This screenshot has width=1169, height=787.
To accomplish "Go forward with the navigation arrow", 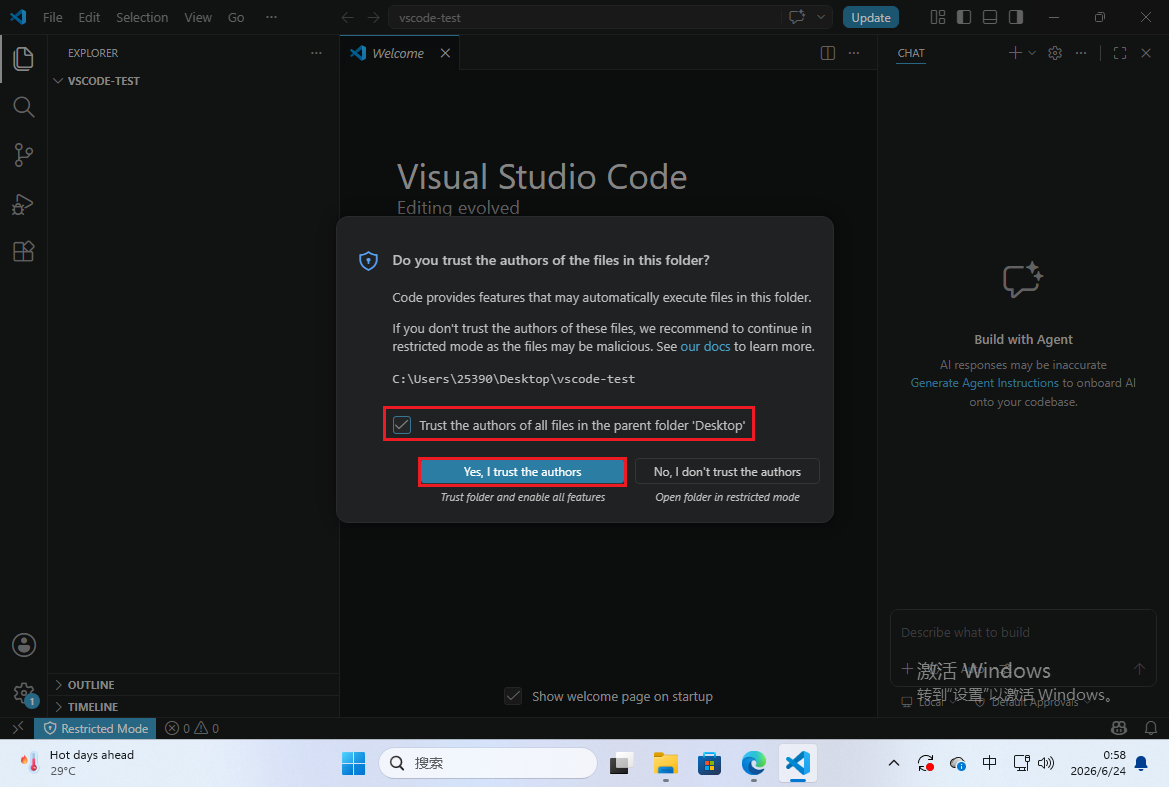I will pyautogui.click(x=374, y=17).
